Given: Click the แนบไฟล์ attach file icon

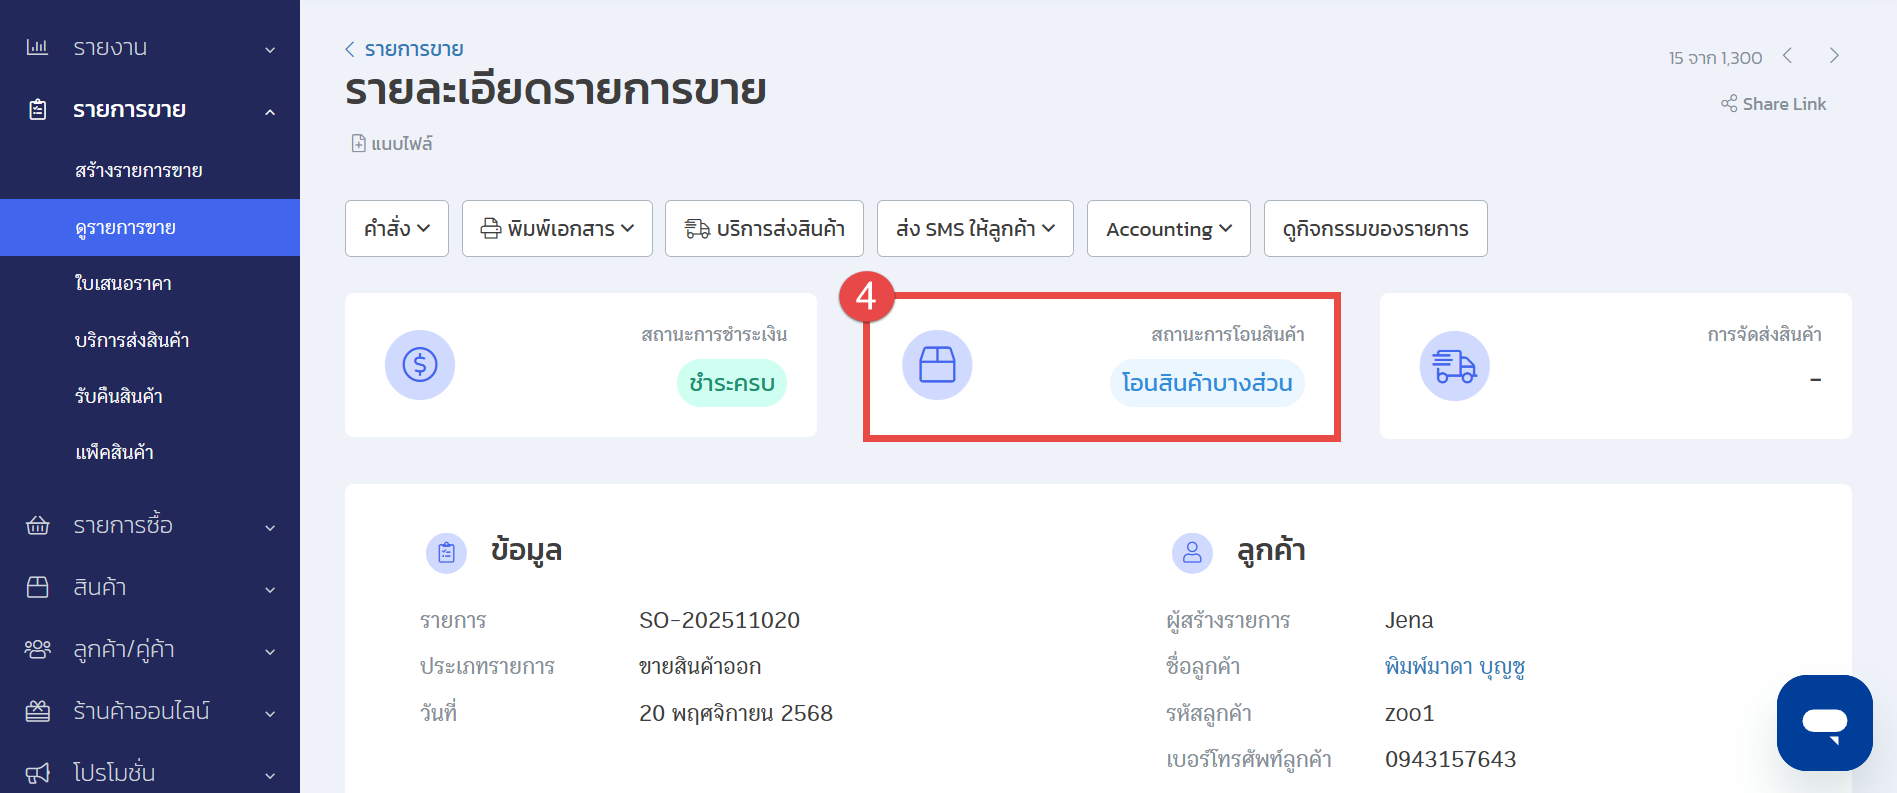Looking at the screenshot, I should [358, 144].
